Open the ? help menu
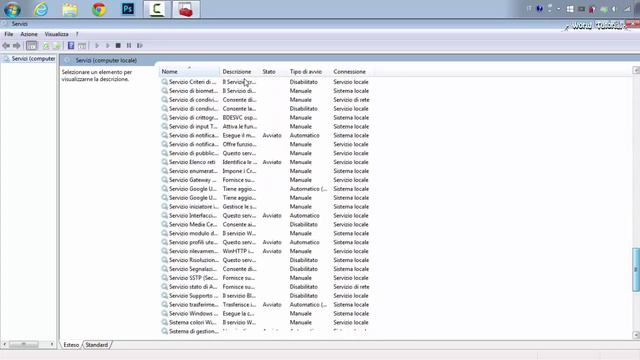The width and height of the screenshot is (640, 360). coord(77,34)
